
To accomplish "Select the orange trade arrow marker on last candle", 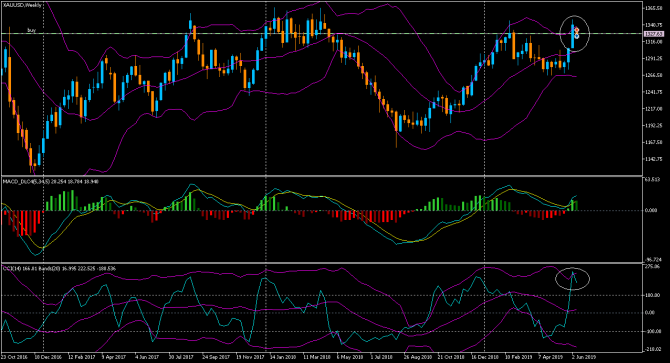I will coord(576,30).
